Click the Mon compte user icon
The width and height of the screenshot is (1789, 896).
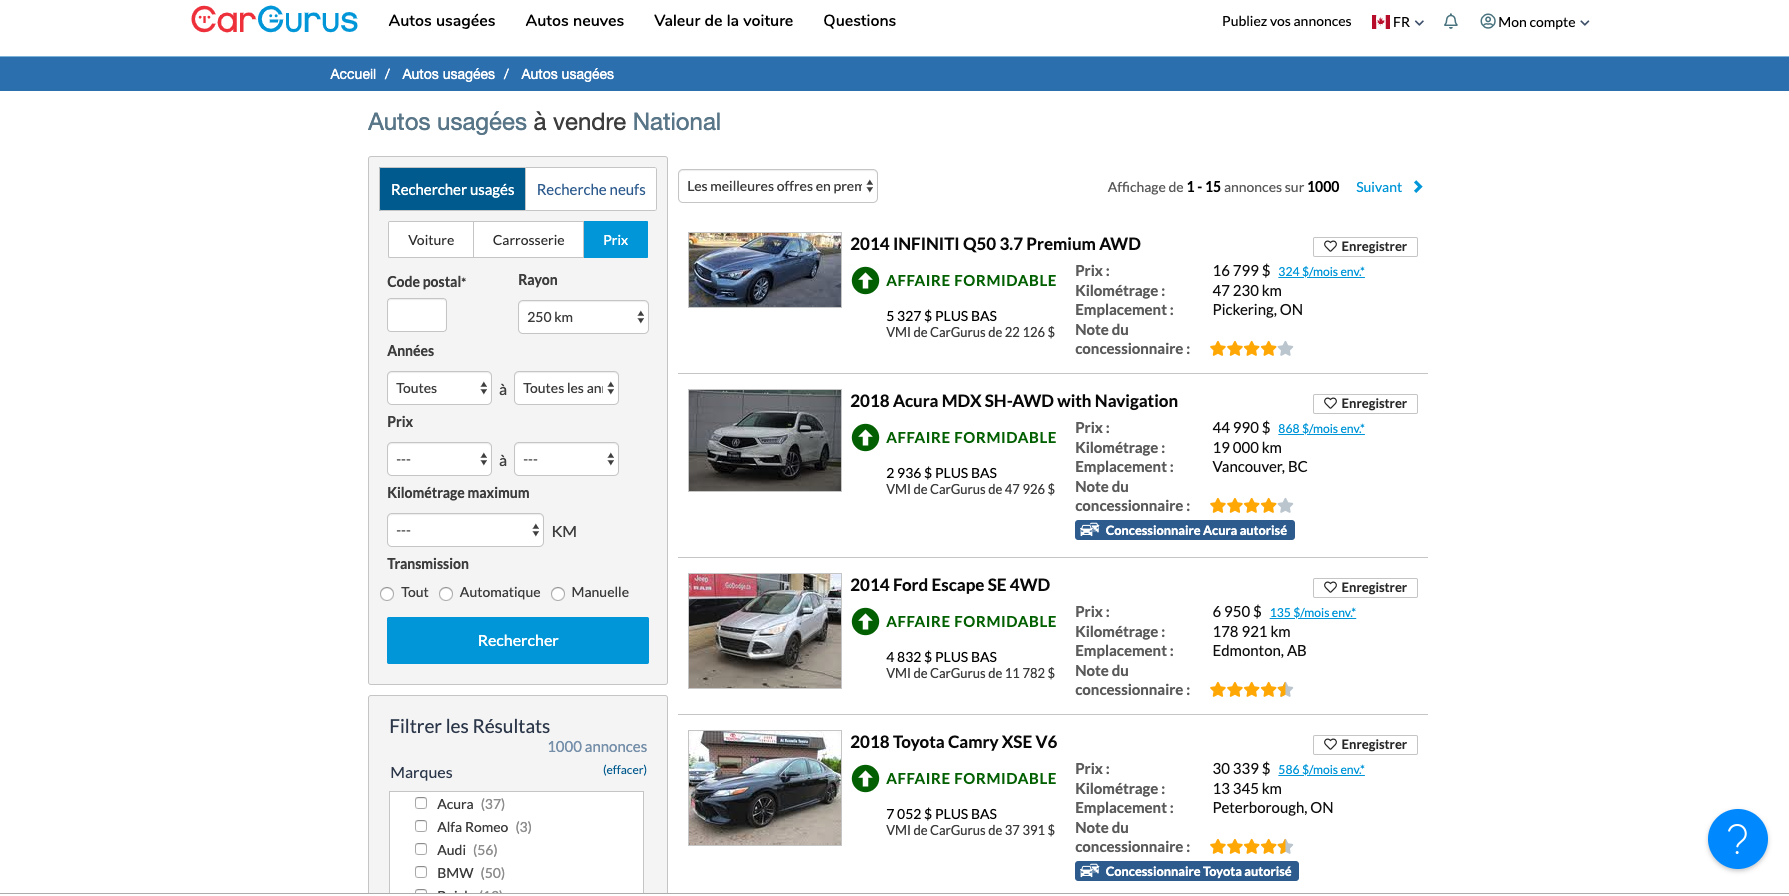point(1488,21)
